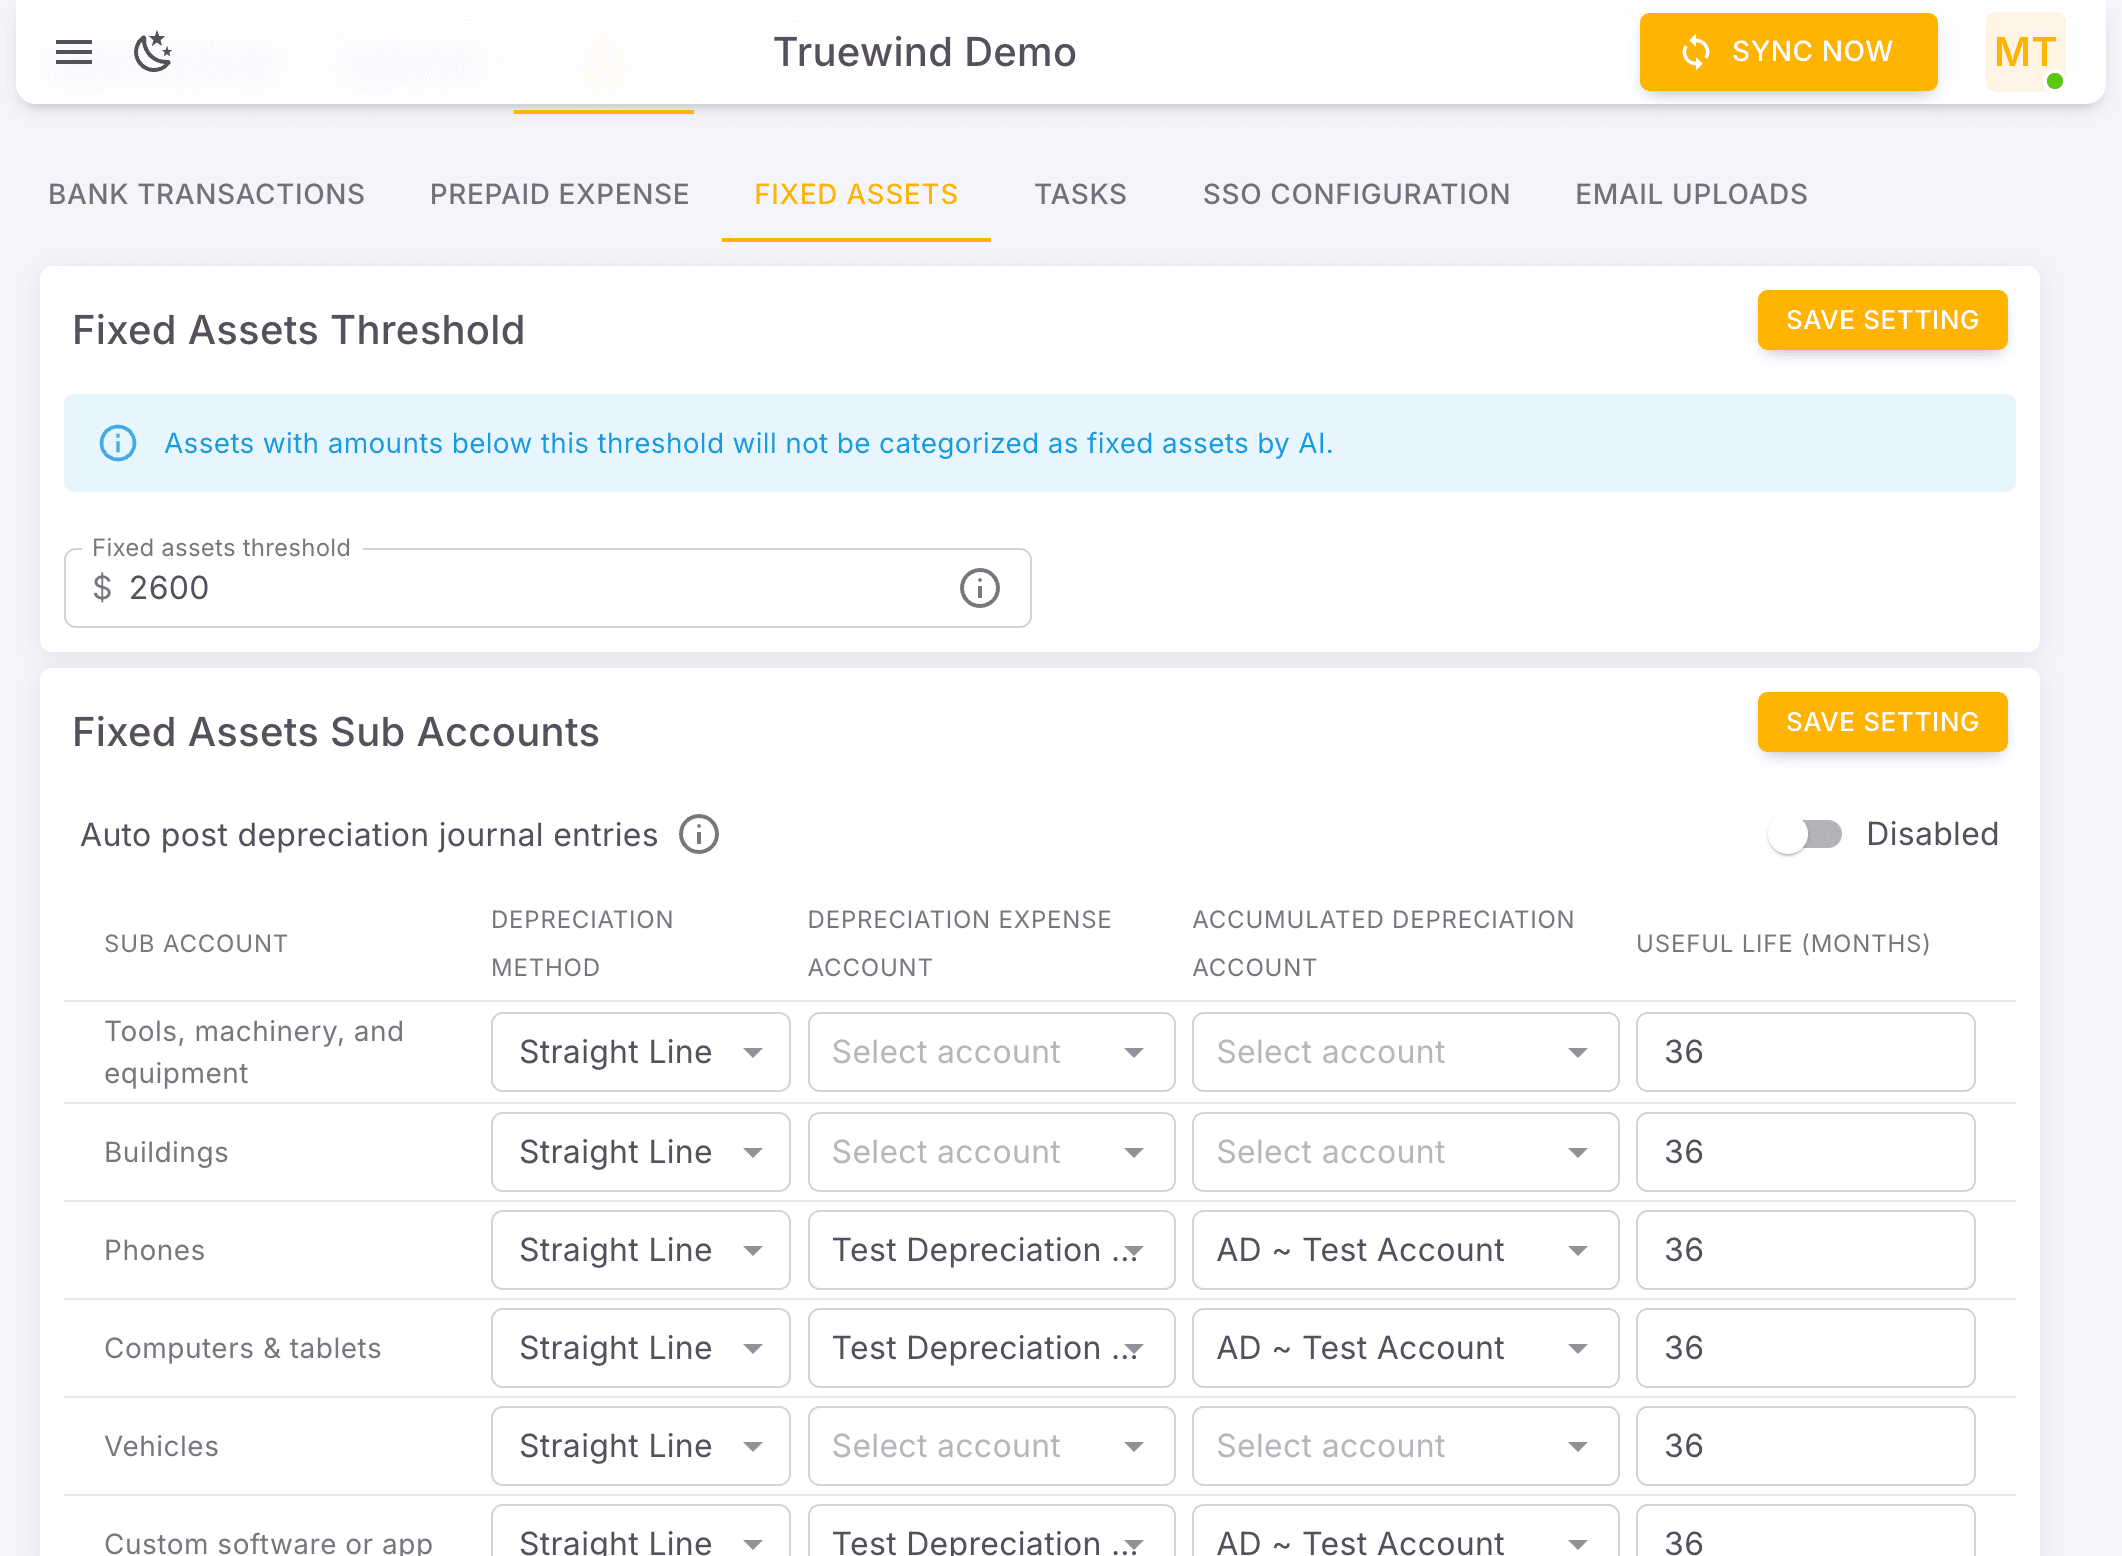Open the AD Test Account dropdown for Phones
This screenshot has width=2122, height=1556.
pyautogui.click(x=1403, y=1250)
